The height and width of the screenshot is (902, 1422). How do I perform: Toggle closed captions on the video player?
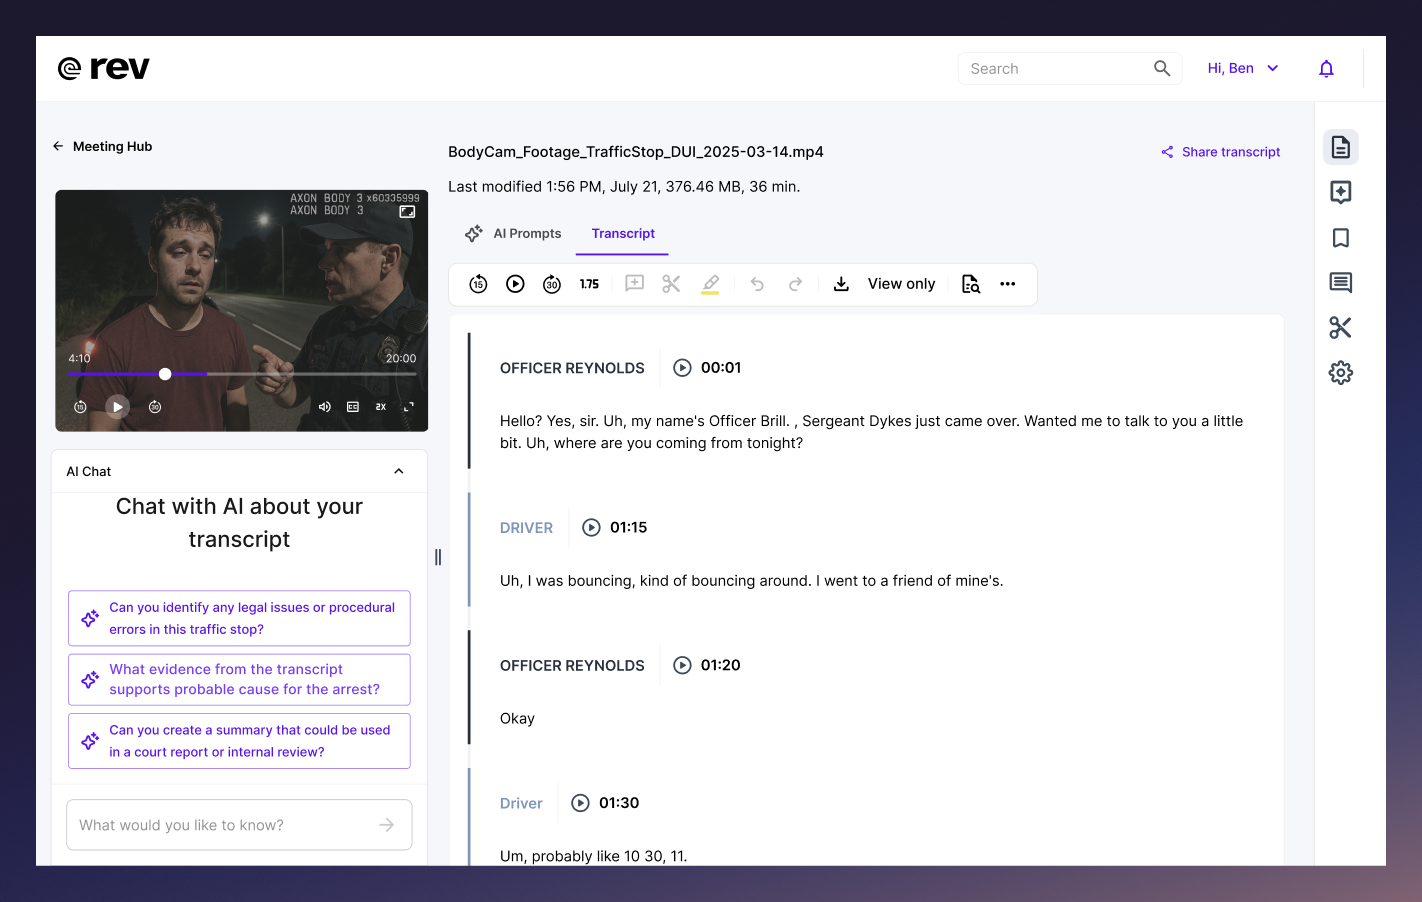point(352,406)
